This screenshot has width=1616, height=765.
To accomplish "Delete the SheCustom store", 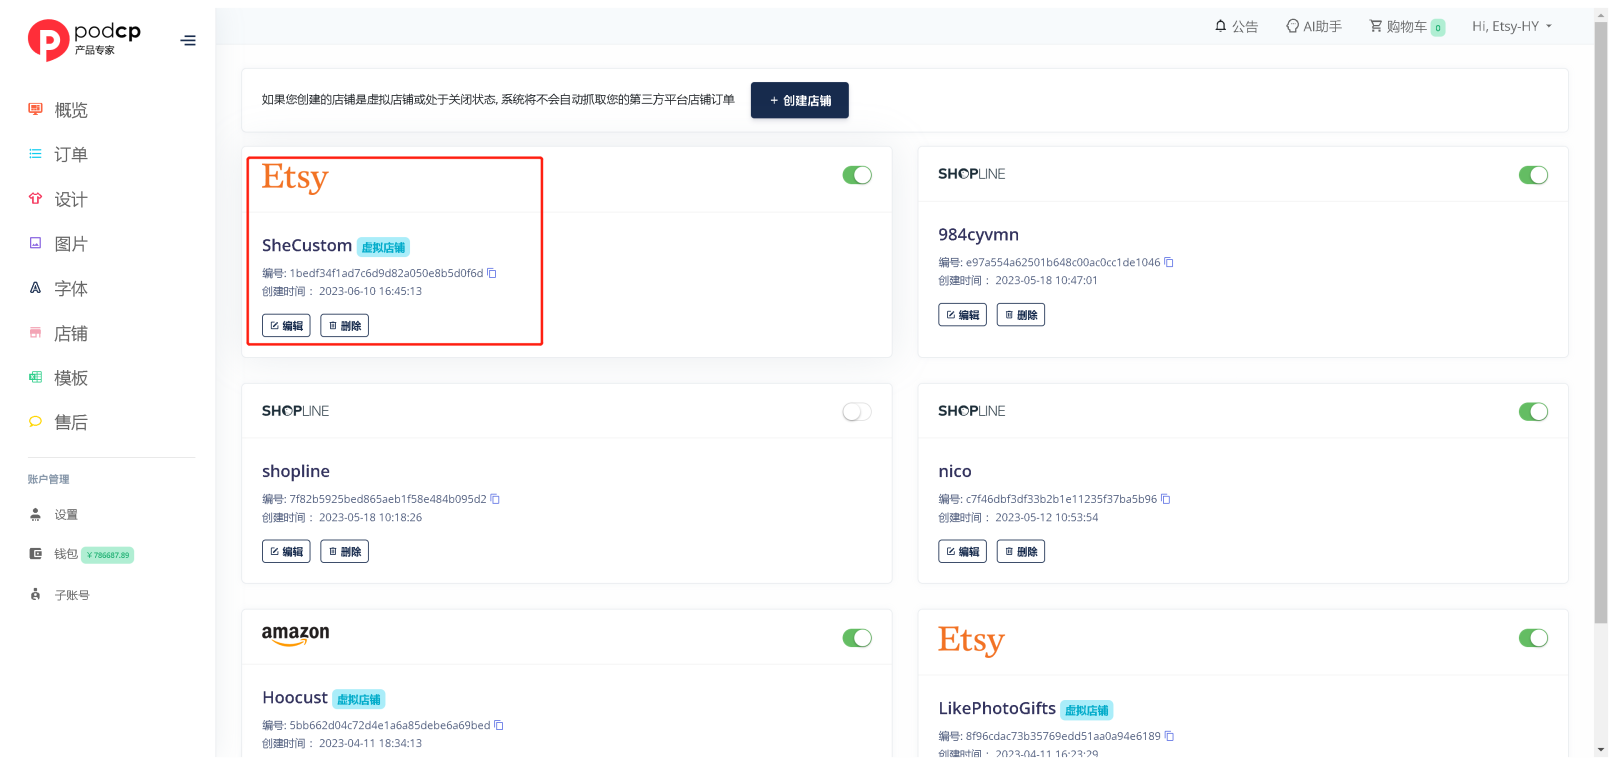I will tap(344, 326).
